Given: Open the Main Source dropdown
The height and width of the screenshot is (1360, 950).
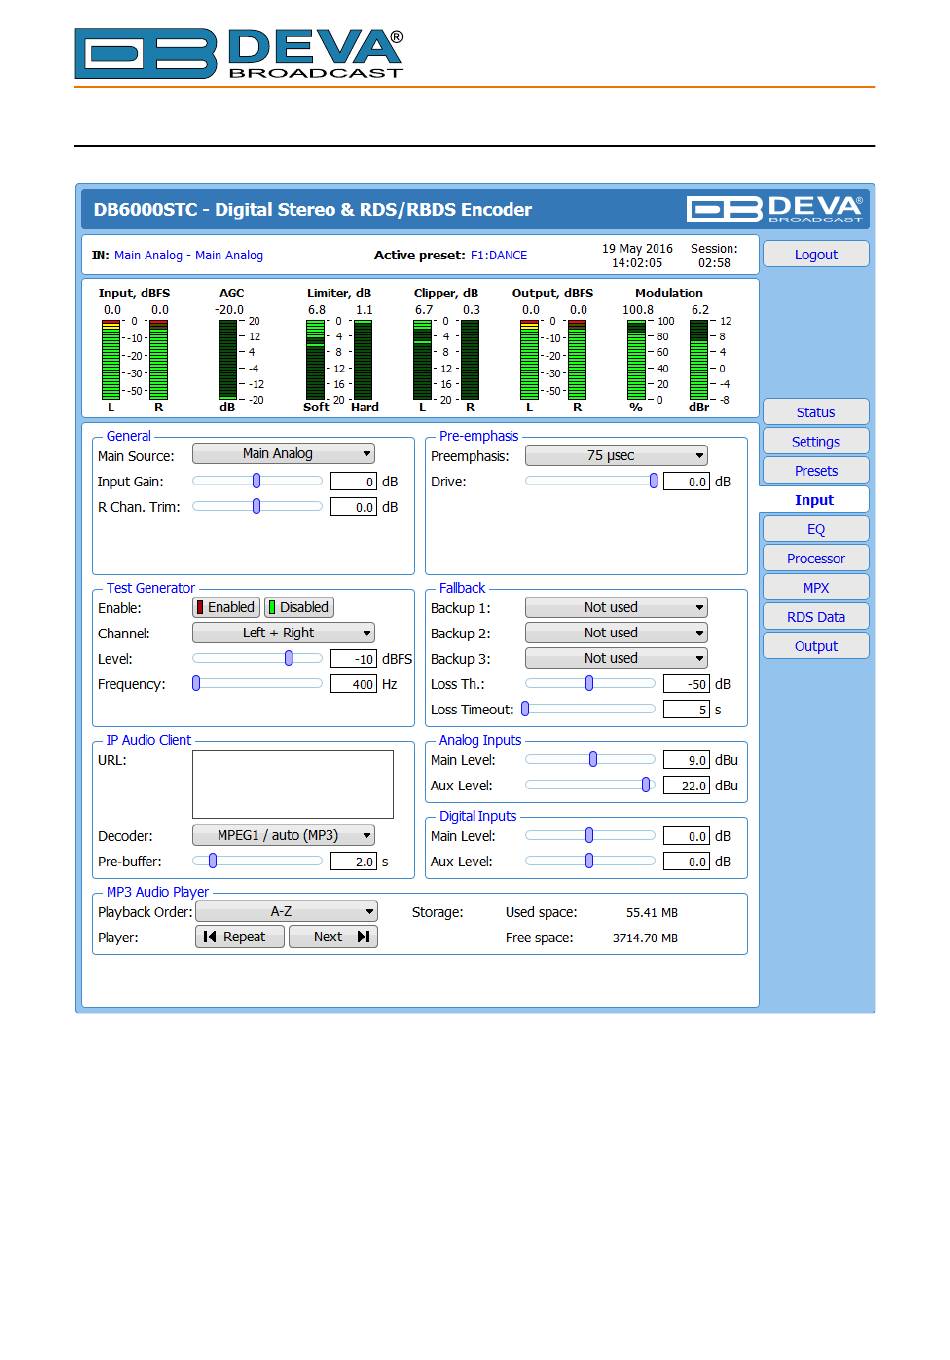Looking at the screenshot, I should point(283,454).
